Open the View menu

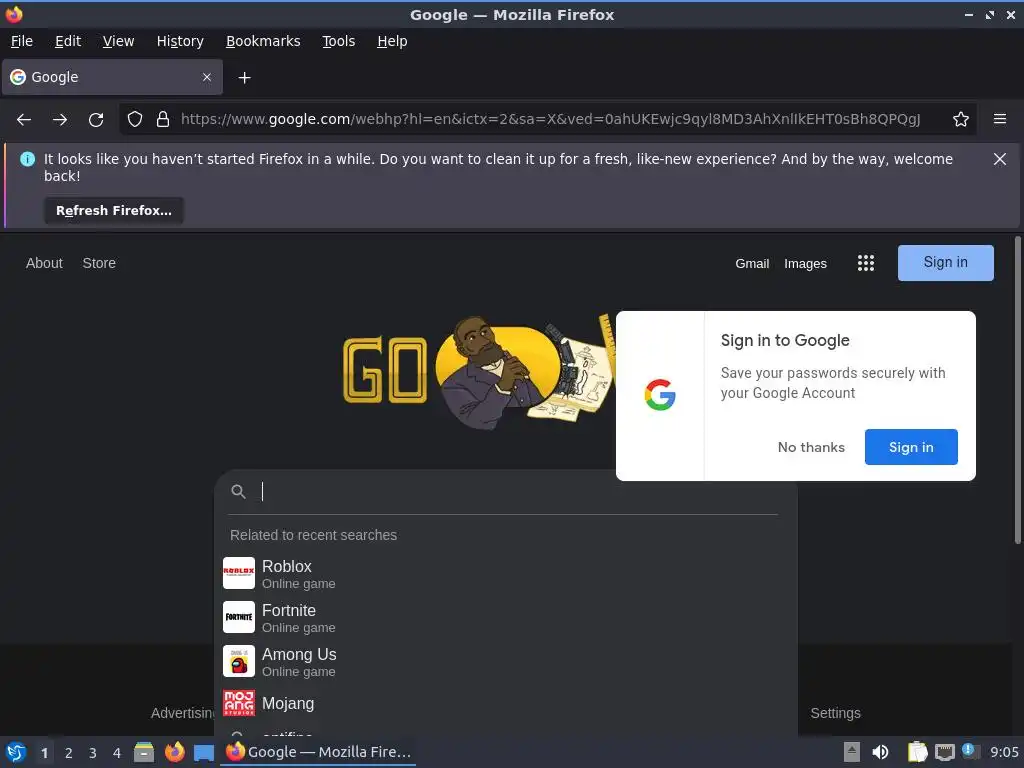pyautogui.click(x=118, y=41)
